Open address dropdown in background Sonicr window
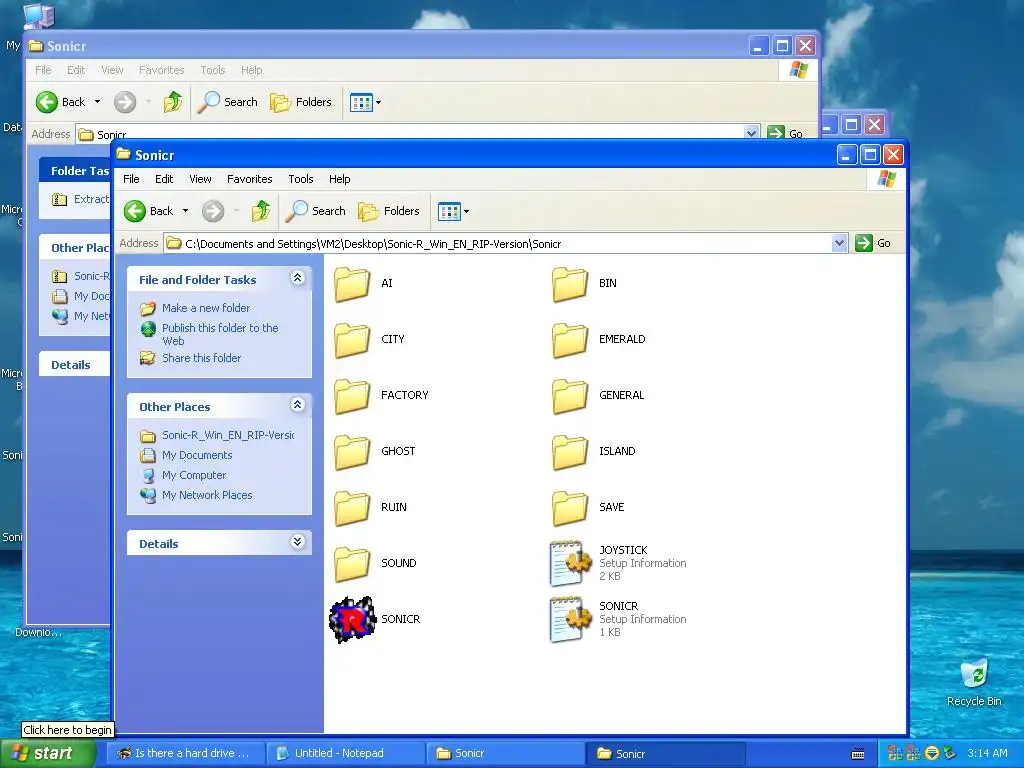 point(752,133)
